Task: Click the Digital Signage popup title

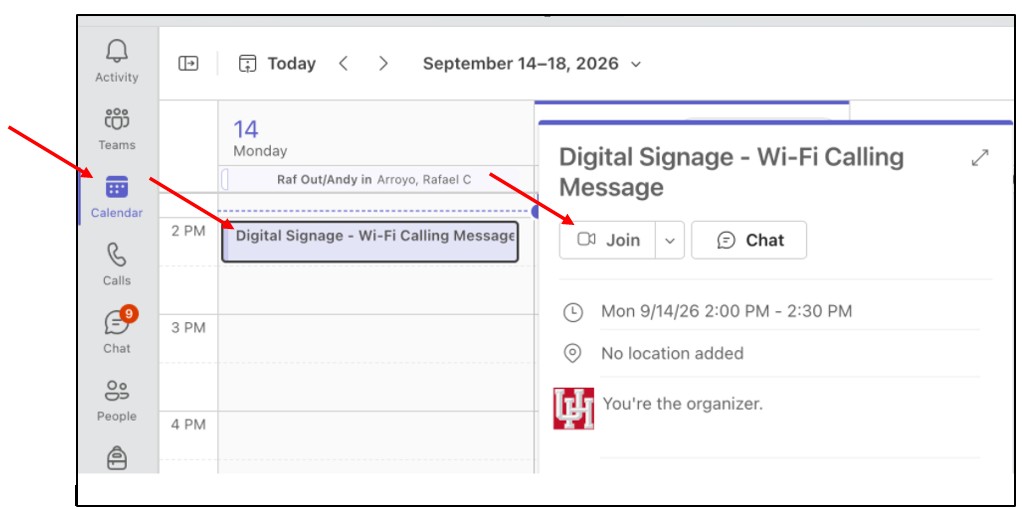Action: coord(731,172)
